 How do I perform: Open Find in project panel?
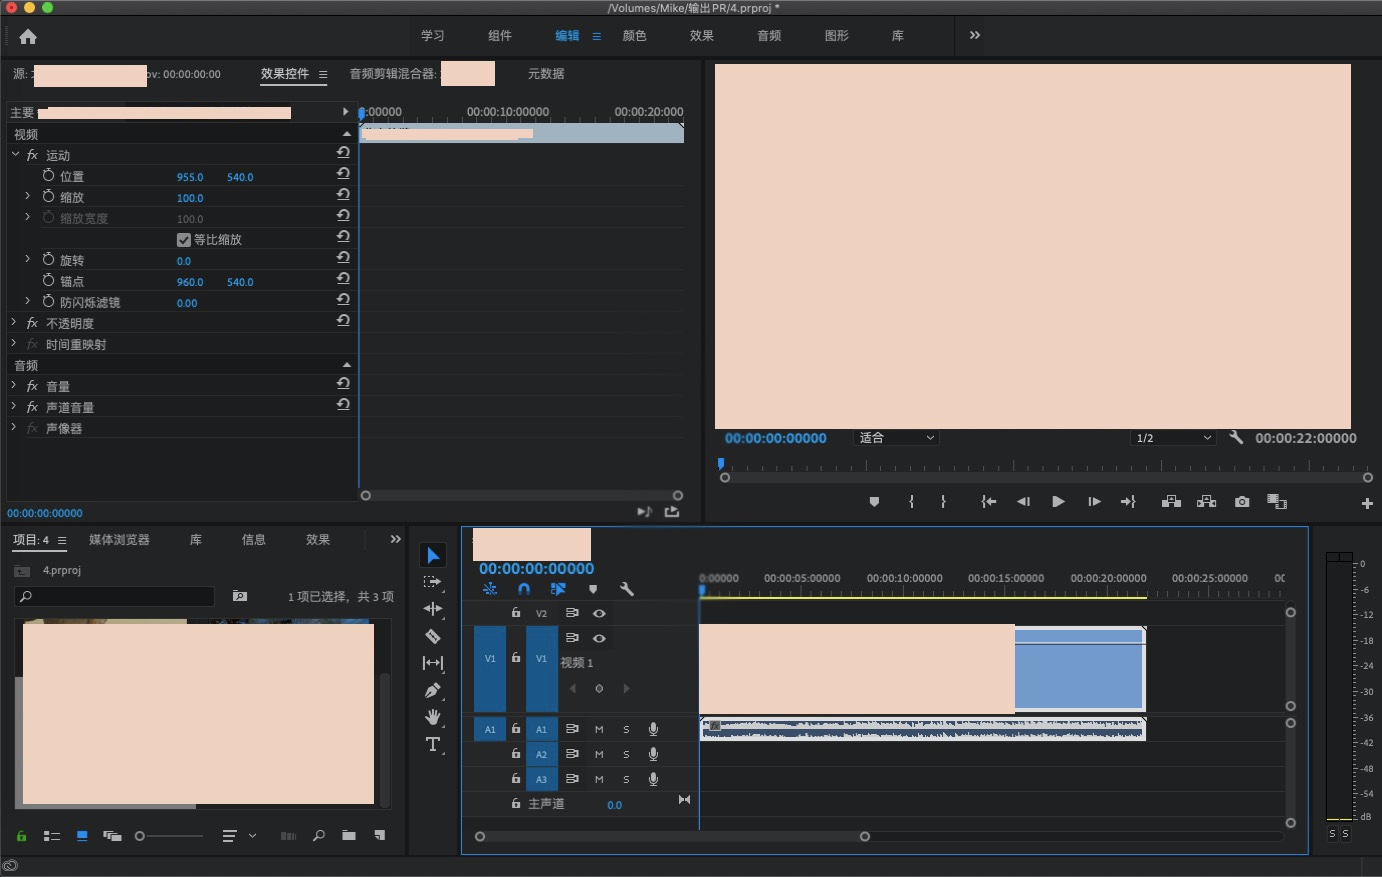pos(319,835)
